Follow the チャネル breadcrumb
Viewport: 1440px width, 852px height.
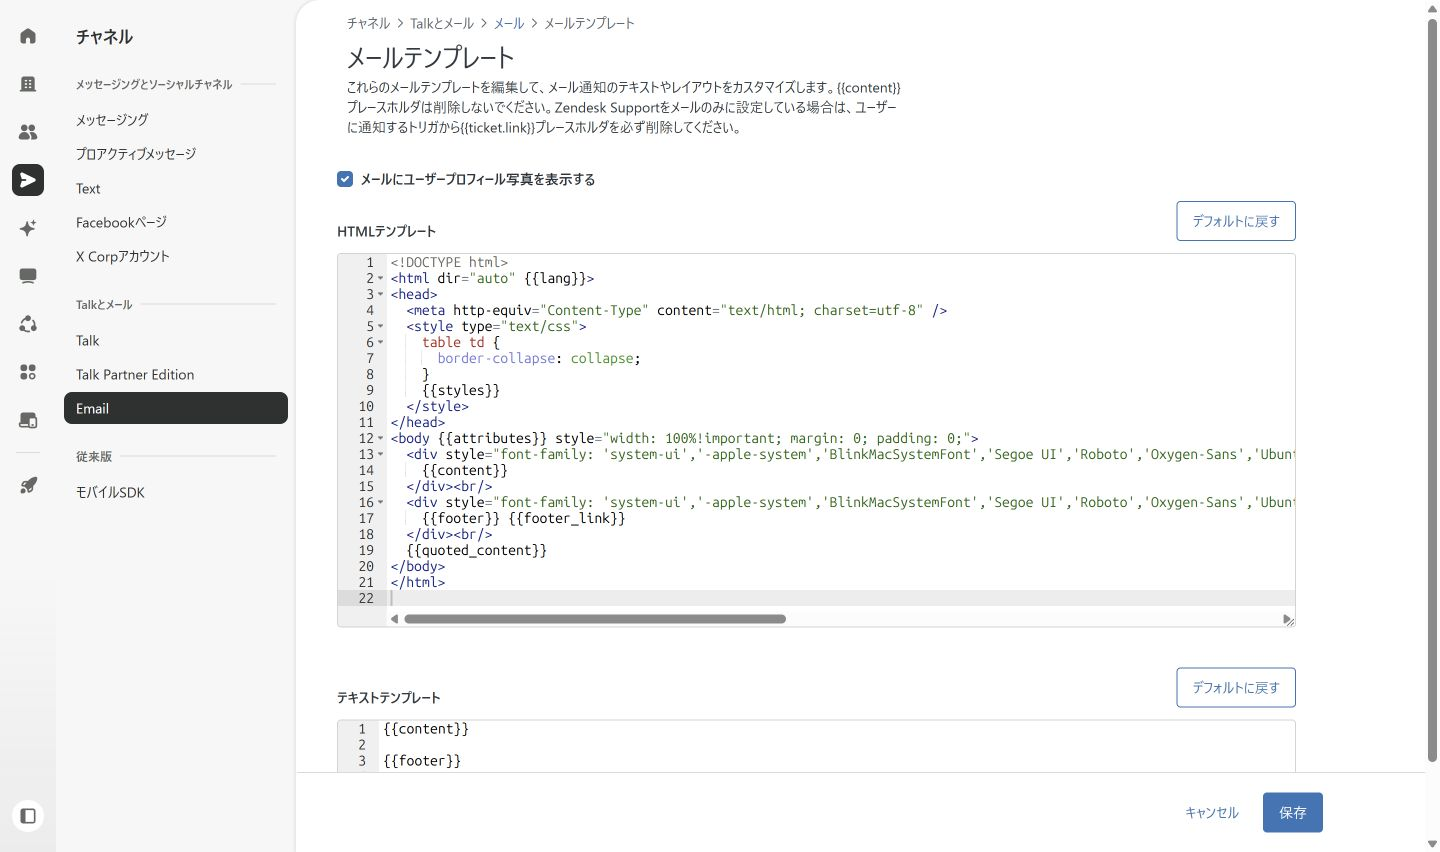pos(368,23)
